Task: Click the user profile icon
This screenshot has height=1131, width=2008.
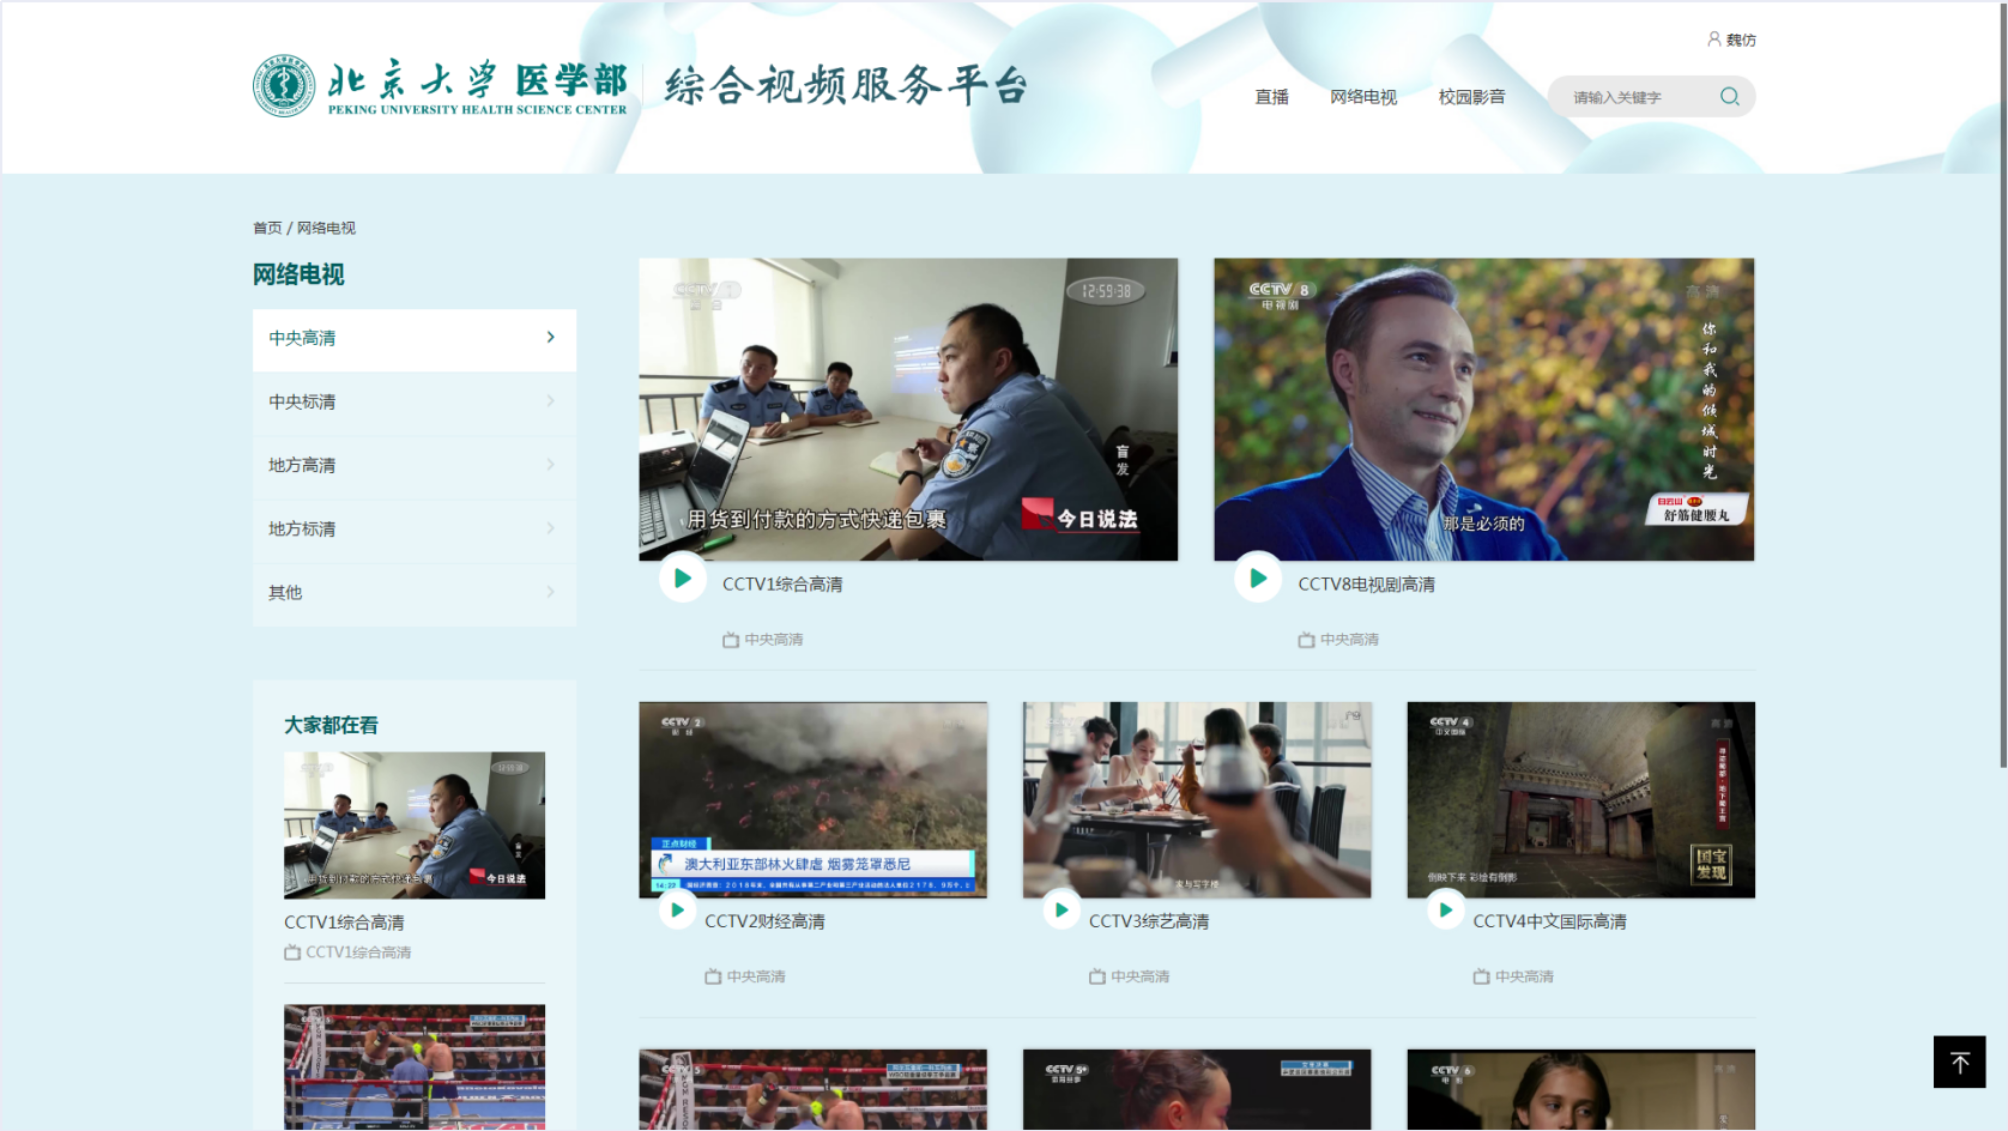Action: 1713,39
